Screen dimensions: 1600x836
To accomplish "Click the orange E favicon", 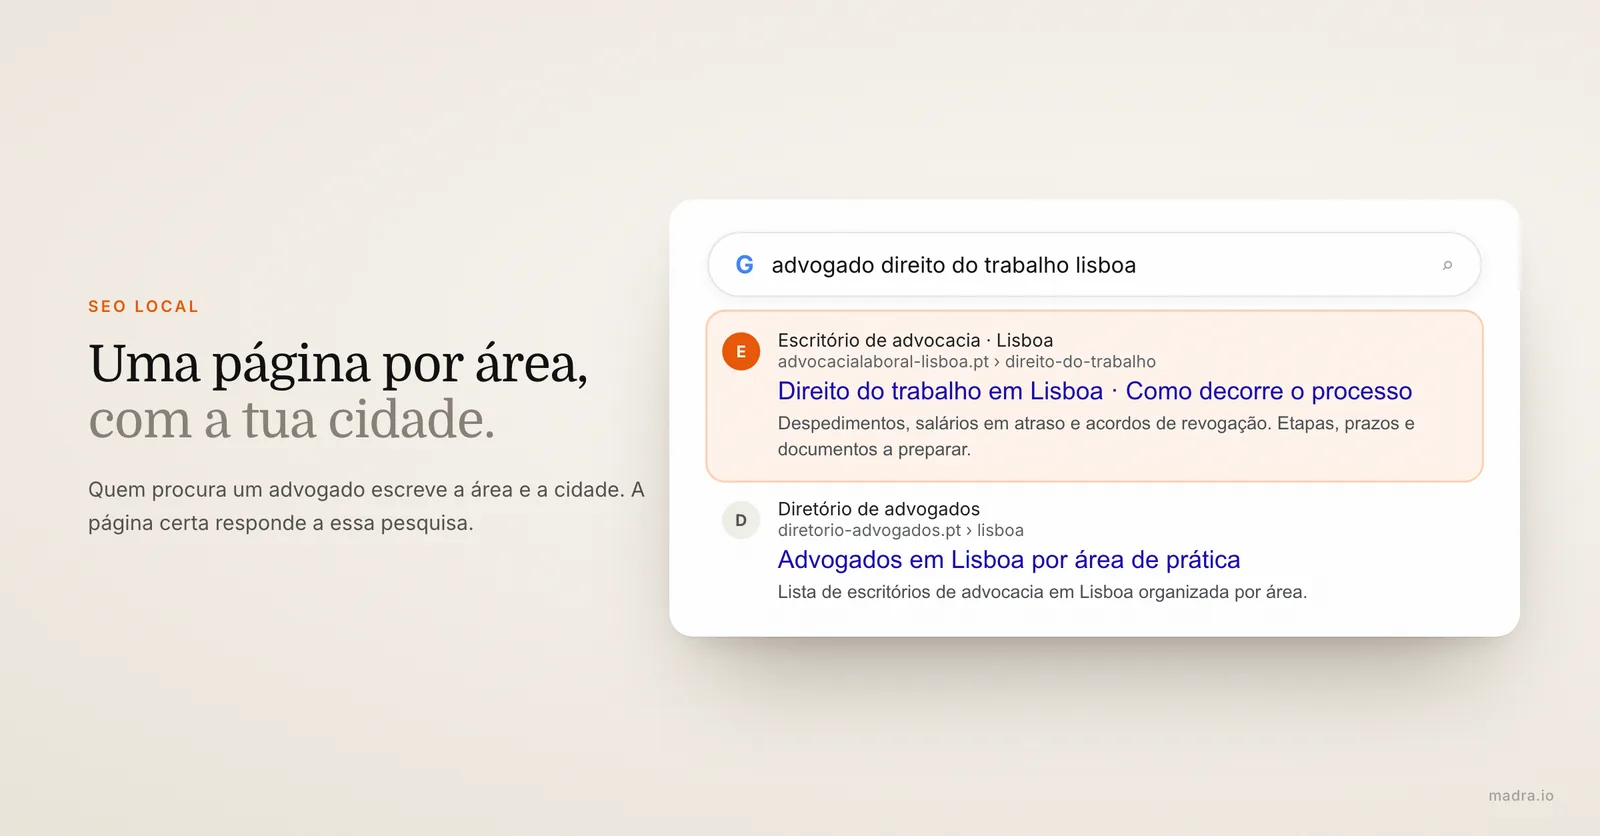I will point(741,351).
